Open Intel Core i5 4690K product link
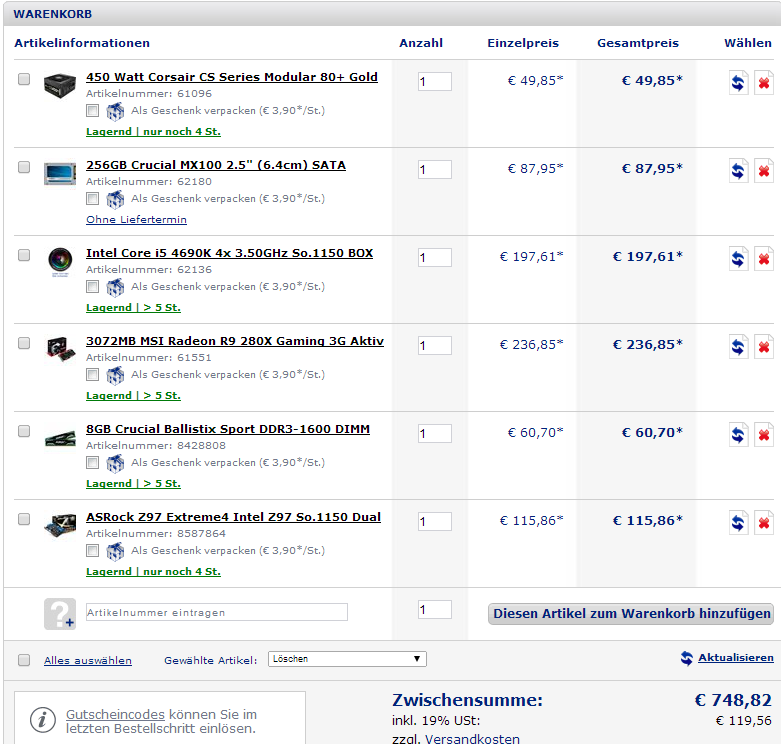 click(229, 253)
